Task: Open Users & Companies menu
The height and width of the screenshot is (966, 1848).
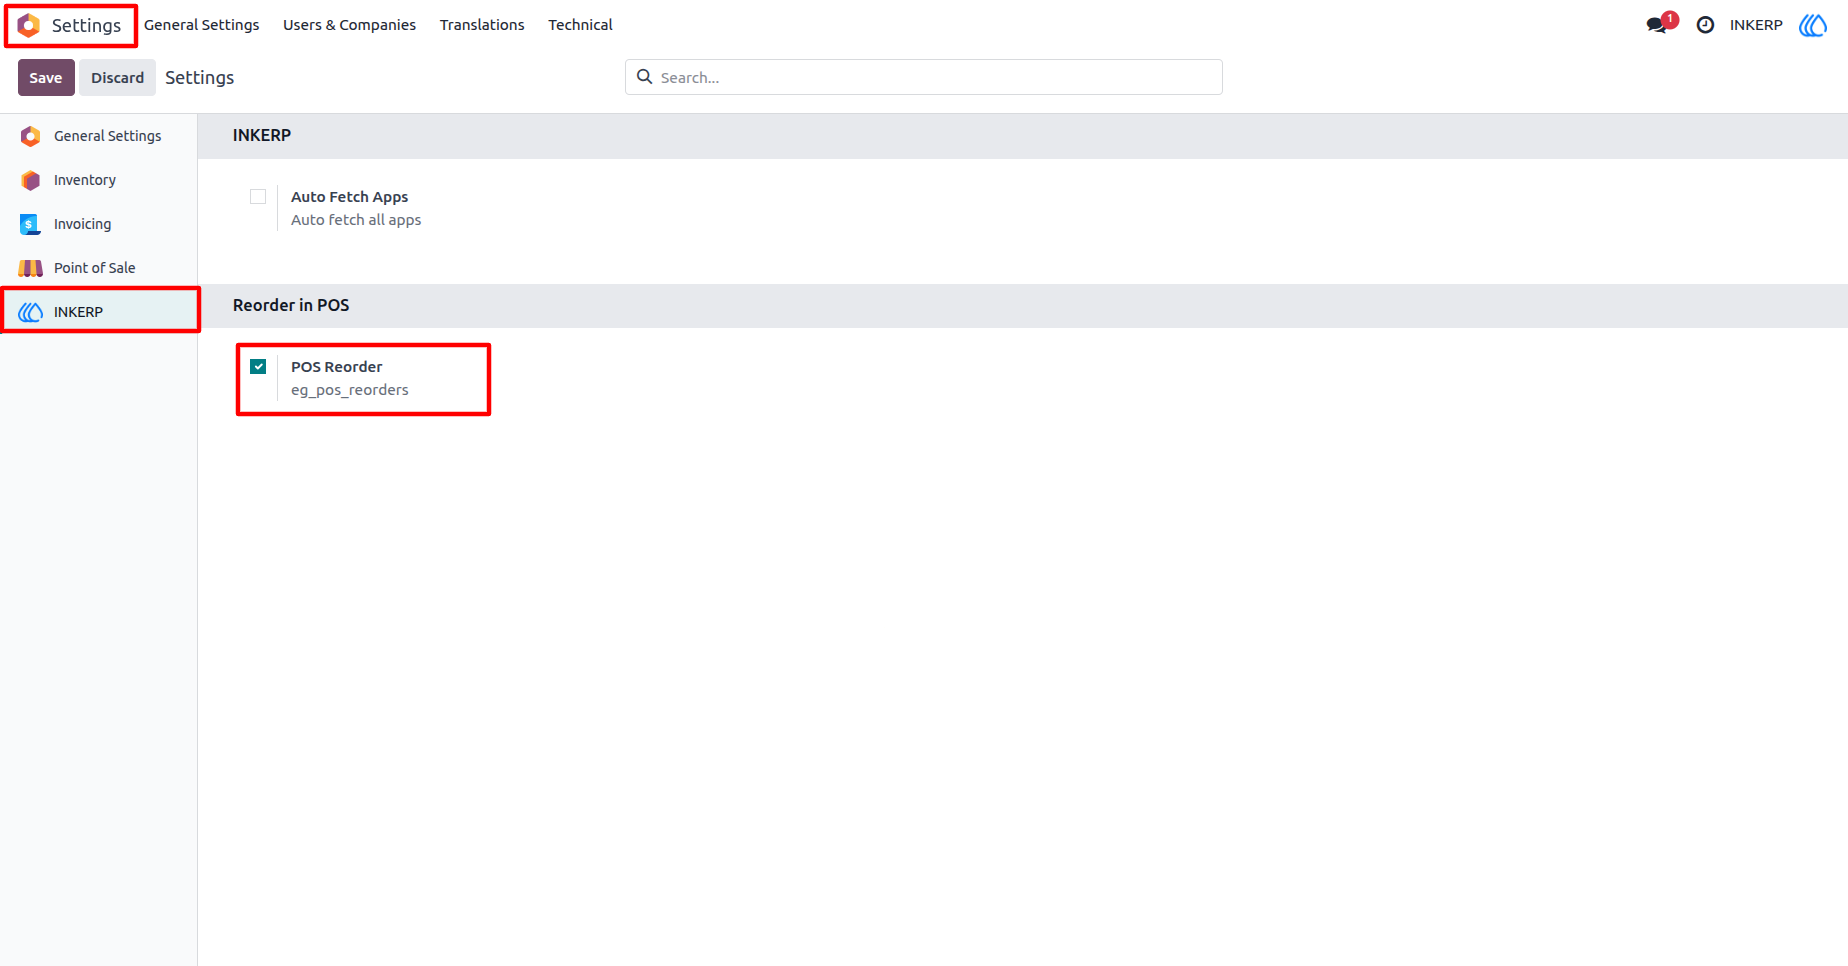Action: coord(349,25)
